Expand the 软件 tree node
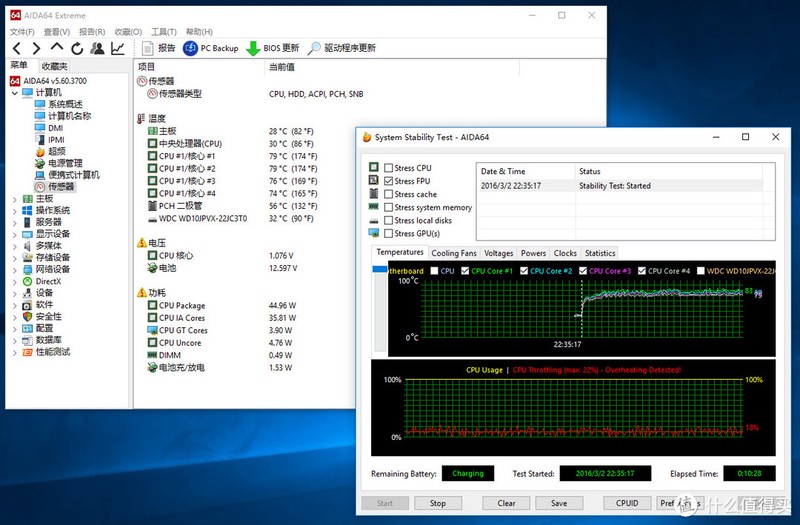The height and width of the screenshot is (525, 800). 14,305
